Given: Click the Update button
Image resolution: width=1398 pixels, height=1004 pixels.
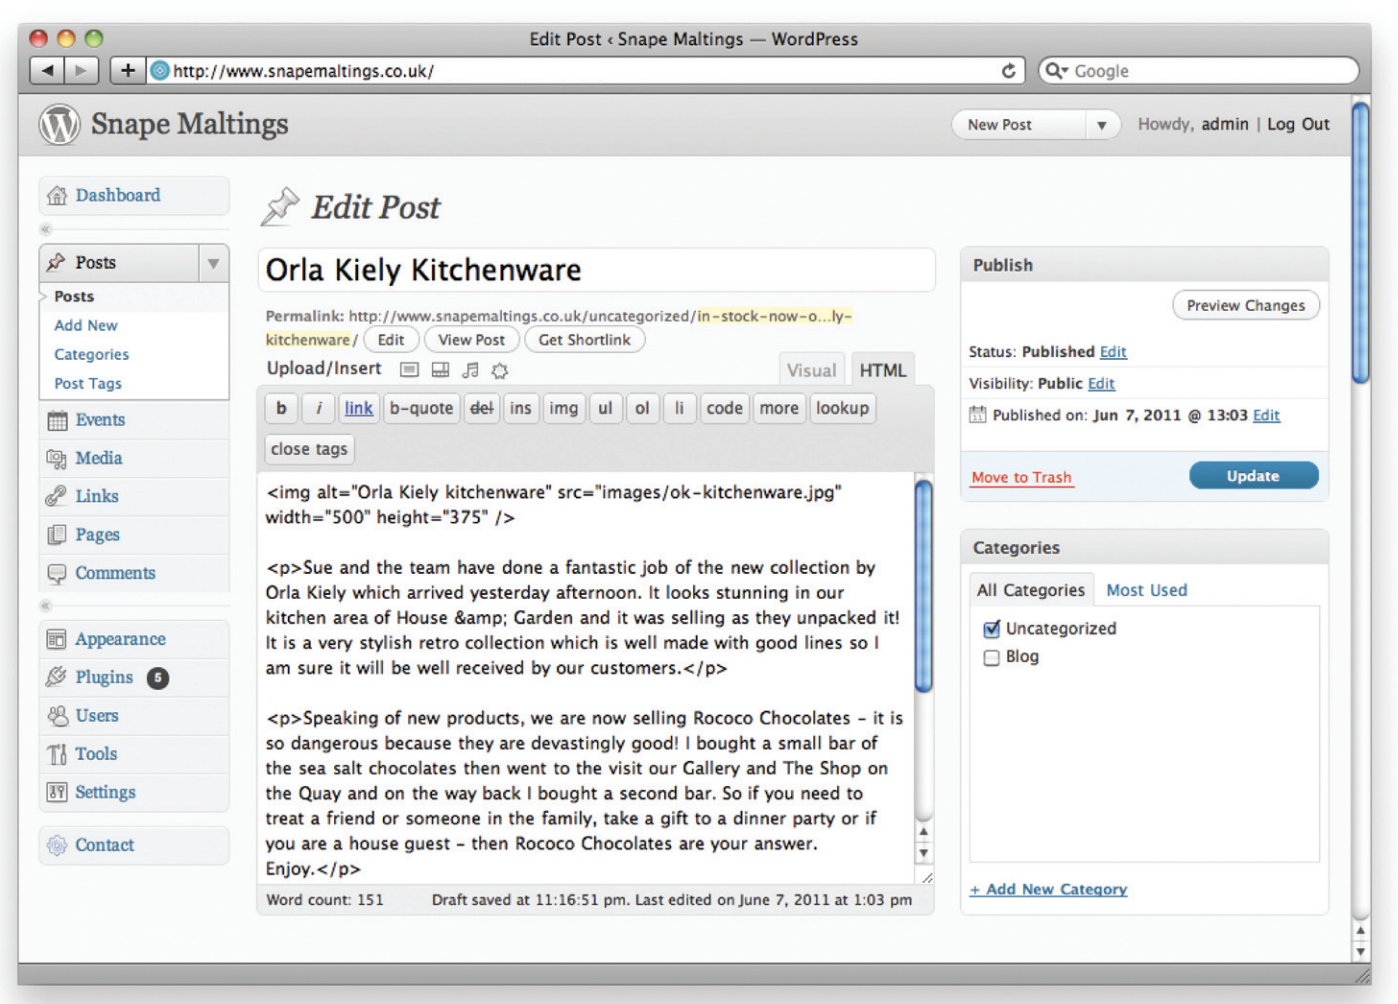Looking at the screenshot, I should [x=1253, y=476].
